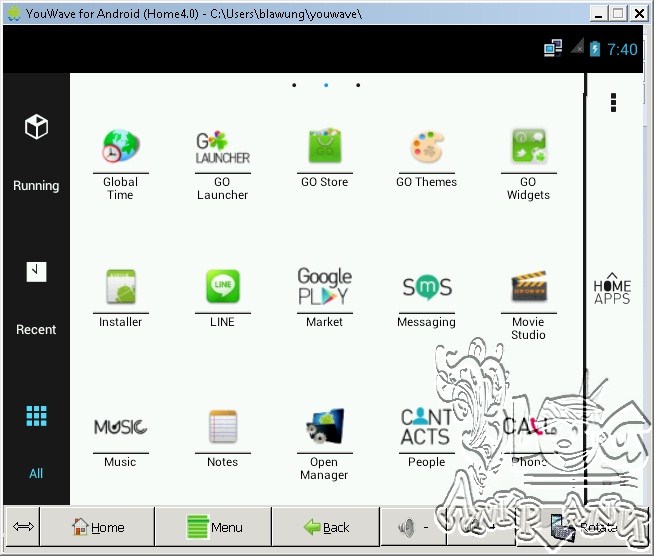
Task: Go to first app drawer page dot
Action: click(x=294, y=85)
